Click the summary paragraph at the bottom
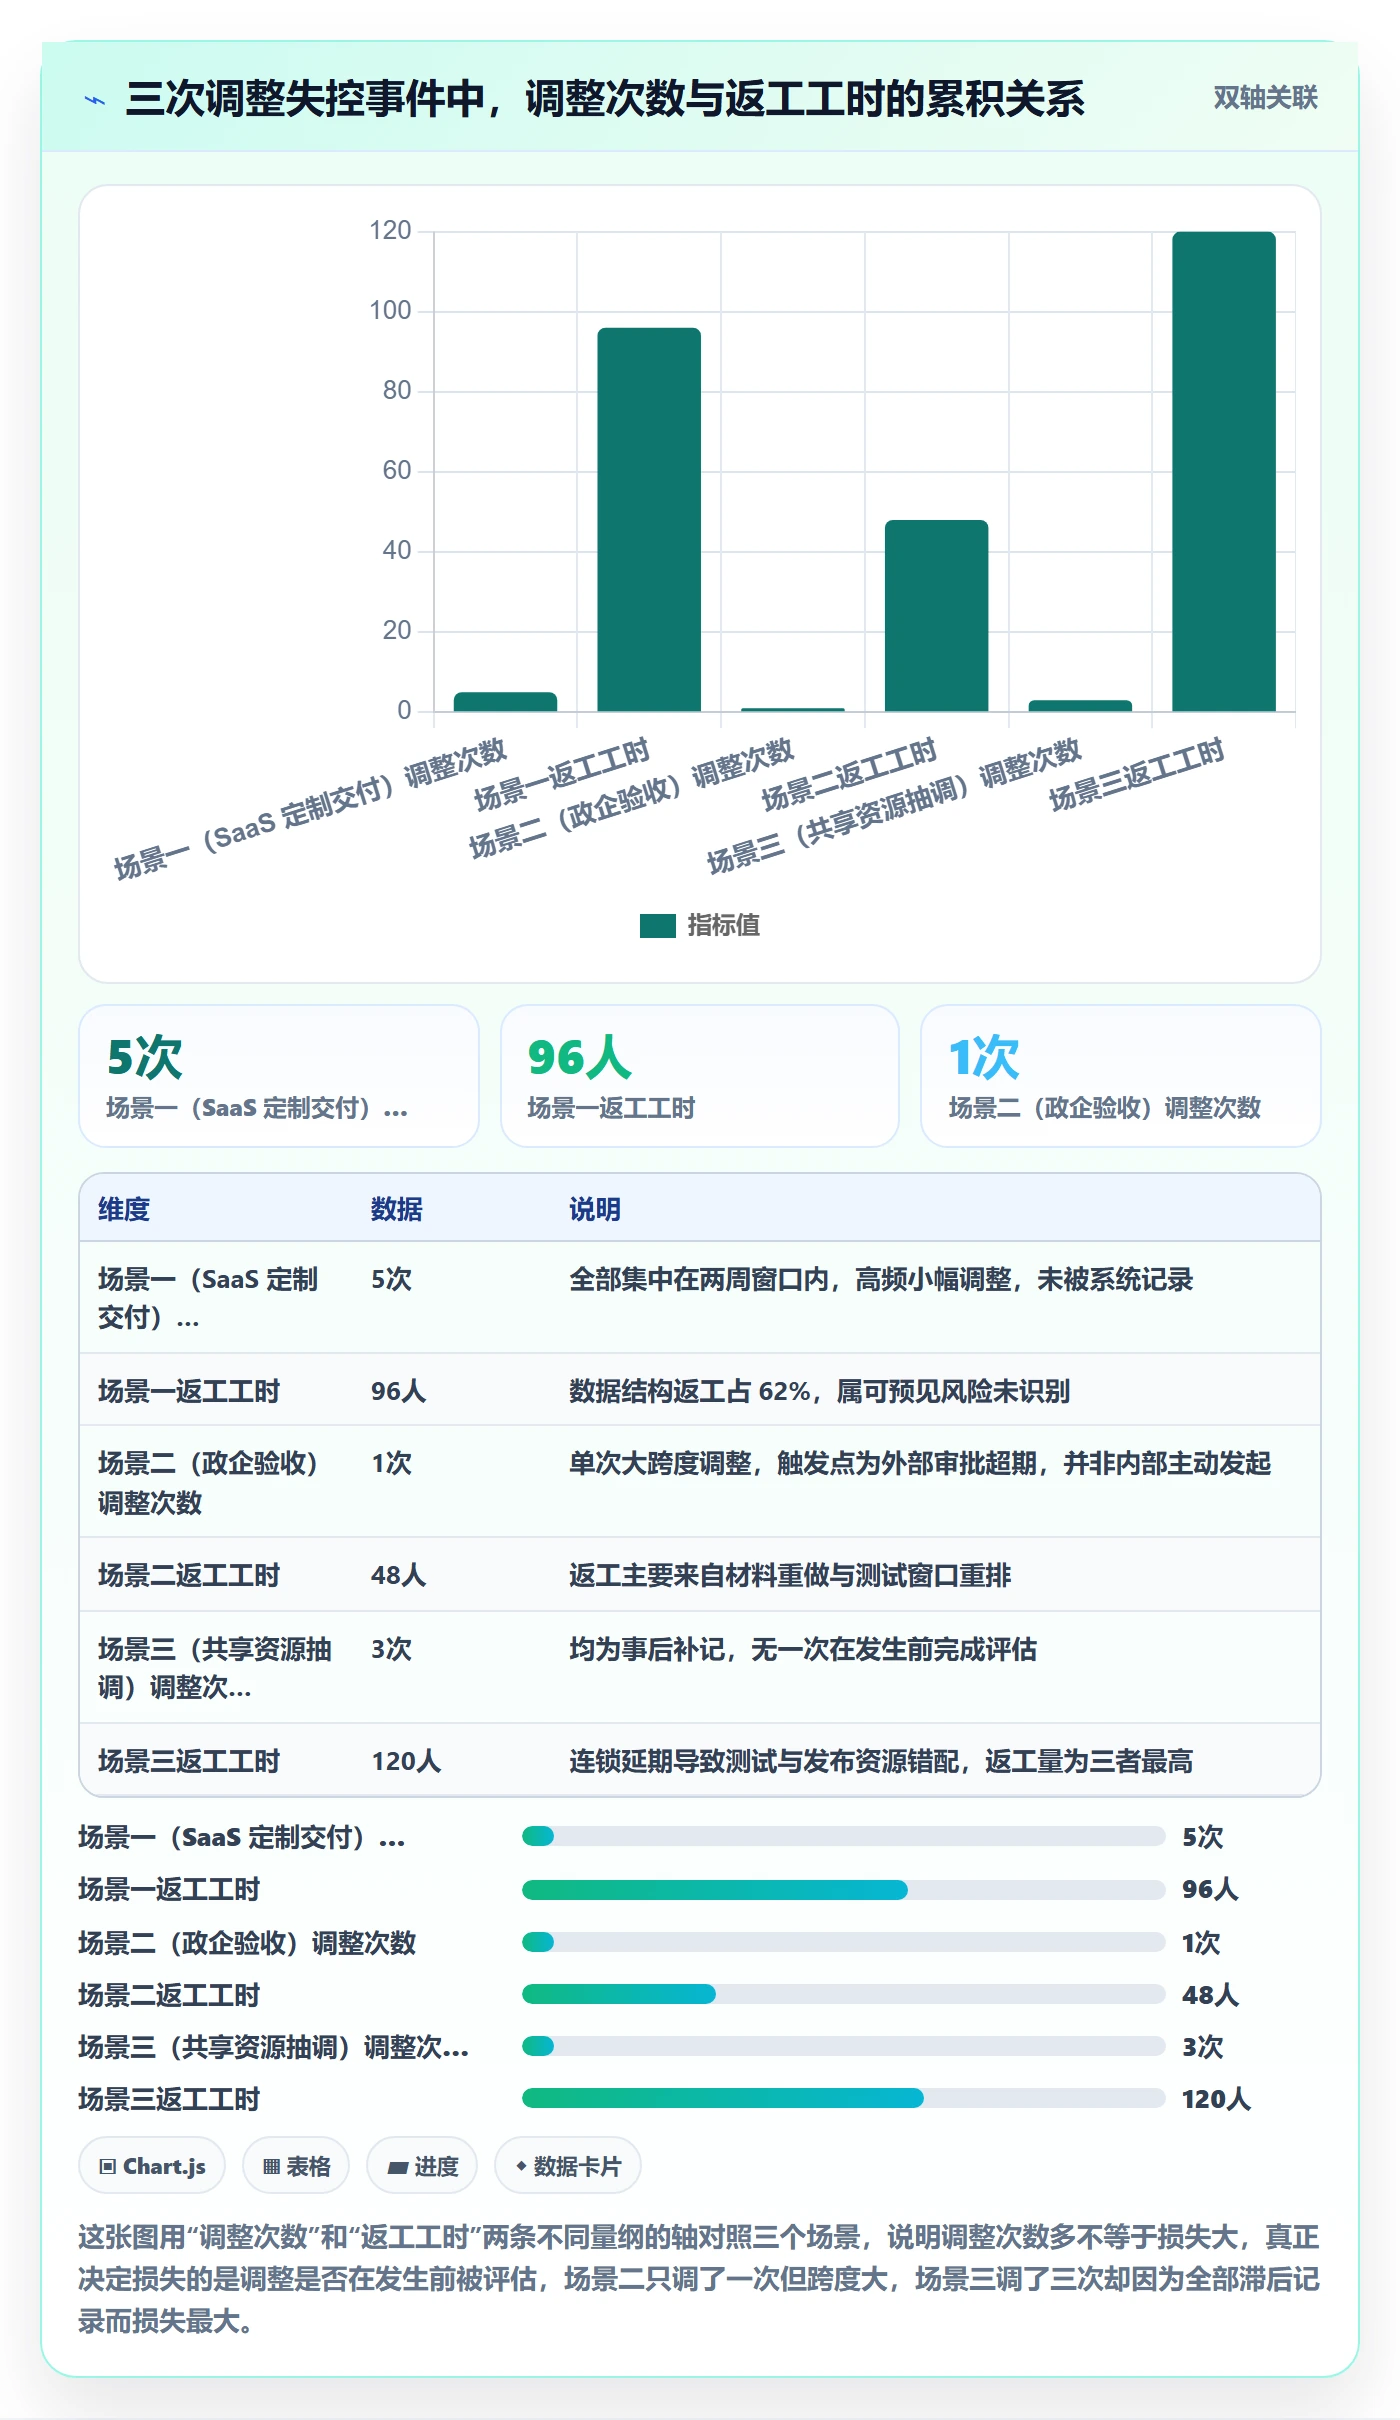This screenshot has height=2420, width=1400. click(x=700, y=2278)
